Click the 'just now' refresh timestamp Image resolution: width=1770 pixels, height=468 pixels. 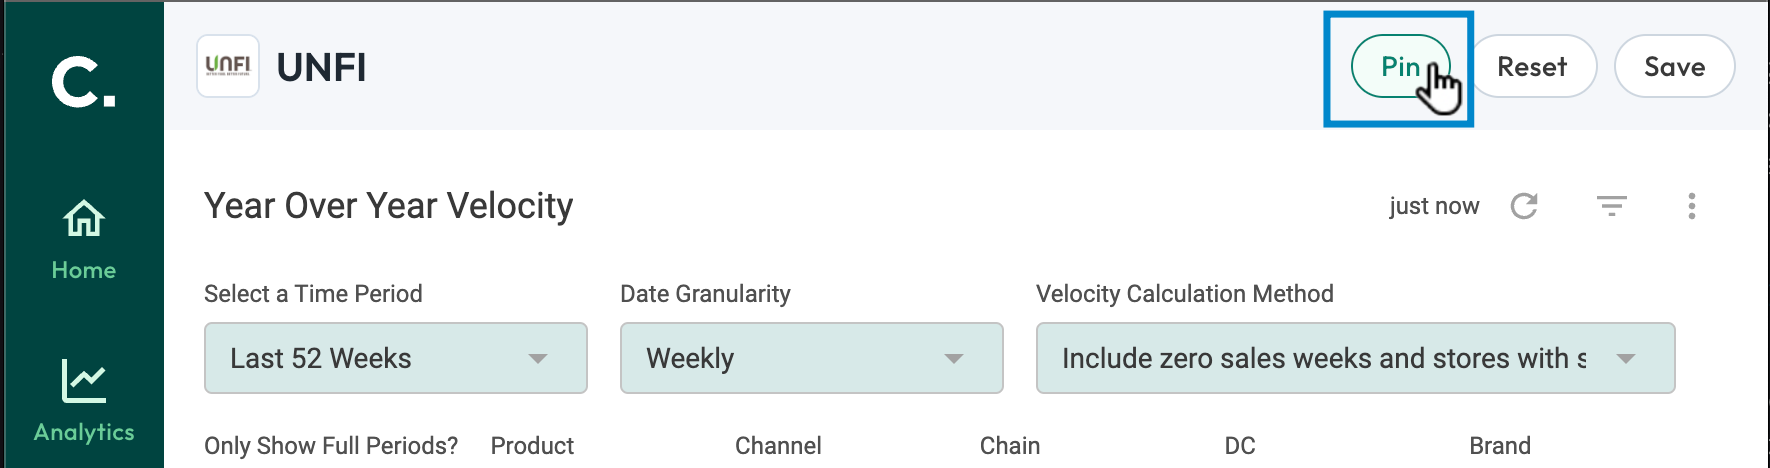point(1434,206)
